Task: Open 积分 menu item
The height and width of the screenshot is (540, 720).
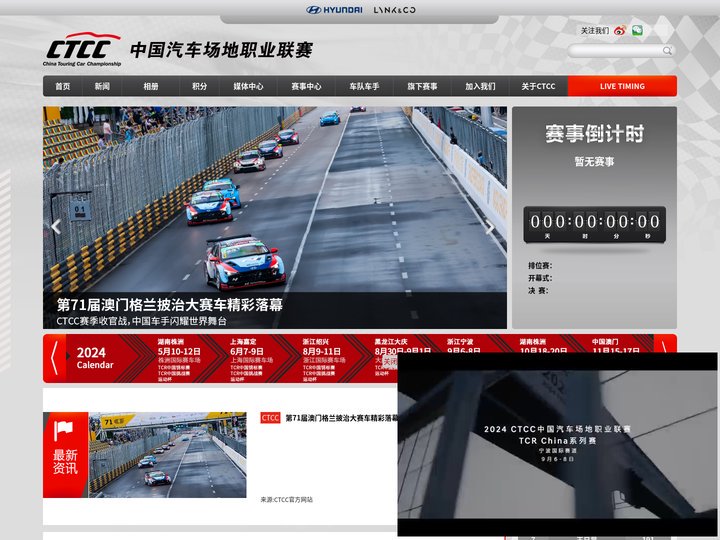Action: coord(199,86)
